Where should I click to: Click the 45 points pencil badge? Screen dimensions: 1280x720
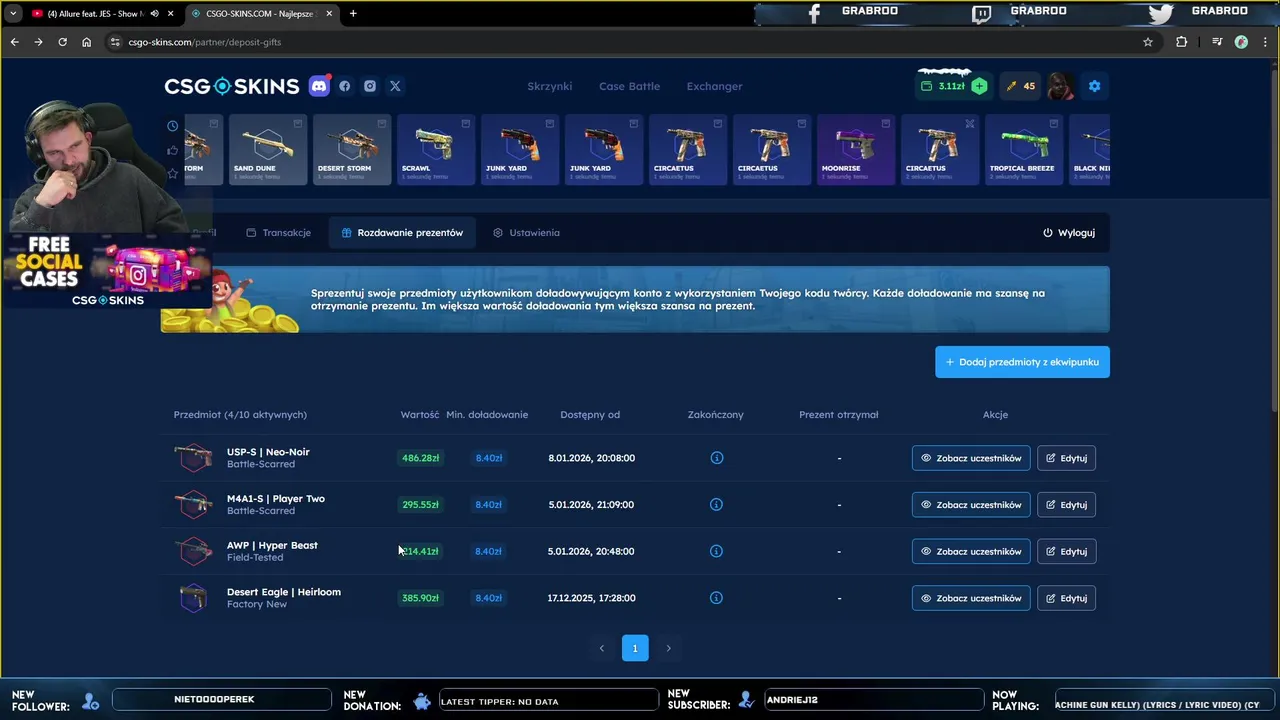tap(1020, 86)
